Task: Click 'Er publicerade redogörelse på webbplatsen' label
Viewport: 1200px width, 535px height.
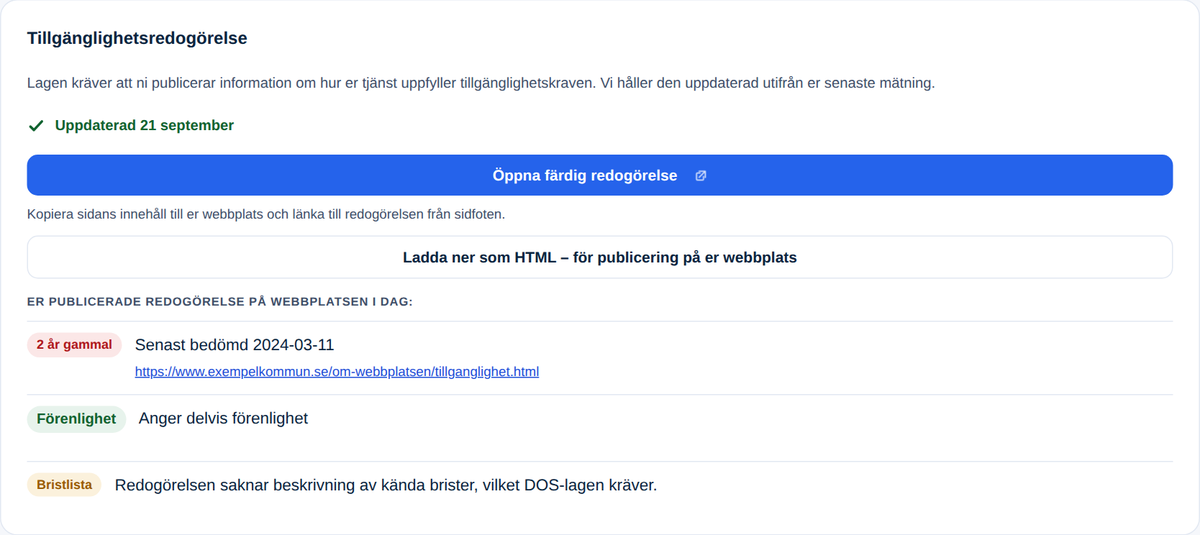Action: click(220, 301)
